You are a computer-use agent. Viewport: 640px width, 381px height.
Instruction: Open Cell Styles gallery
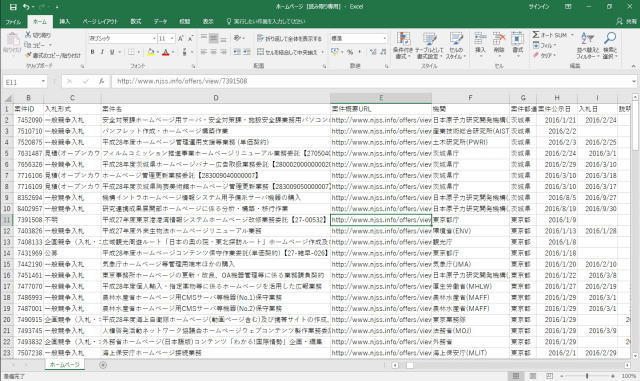(x=456, y=46)
